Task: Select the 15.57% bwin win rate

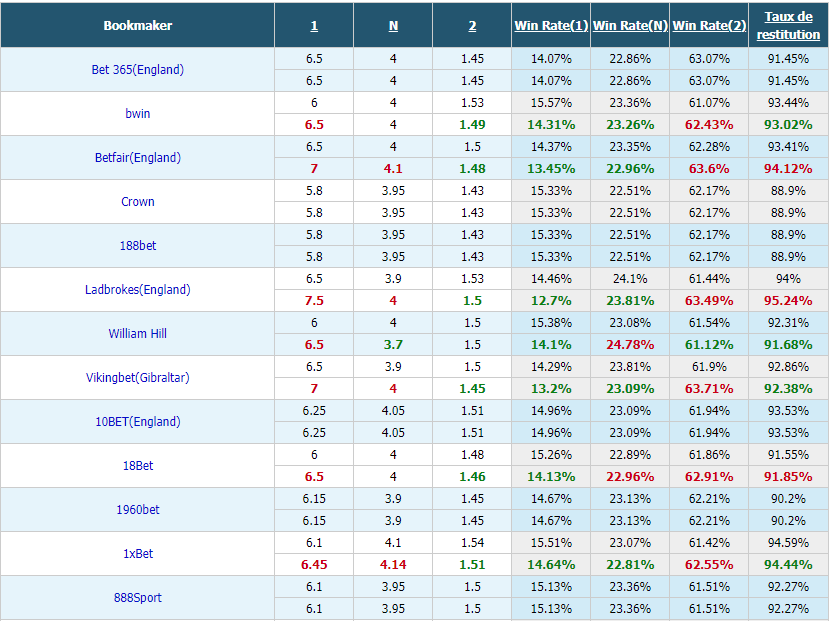Action: click(551, 103)
